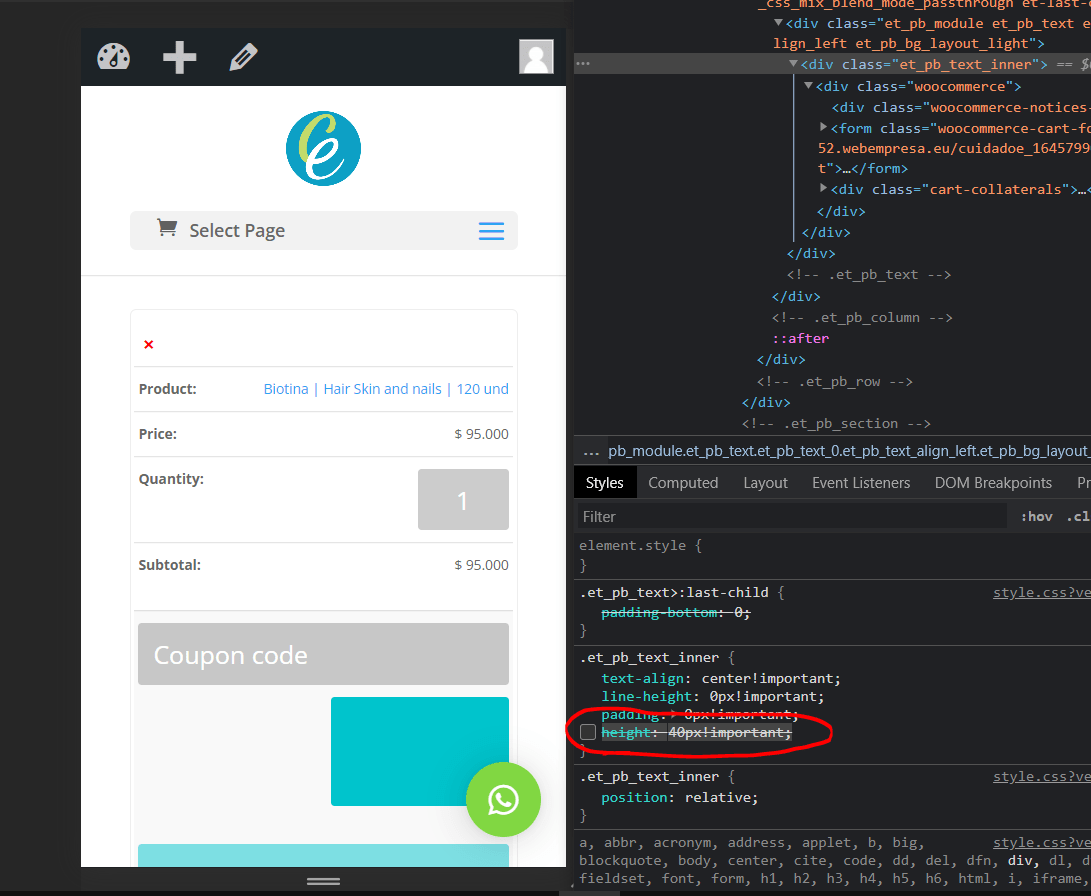Select the woocommerce-notices div node

tap(960, 108)
